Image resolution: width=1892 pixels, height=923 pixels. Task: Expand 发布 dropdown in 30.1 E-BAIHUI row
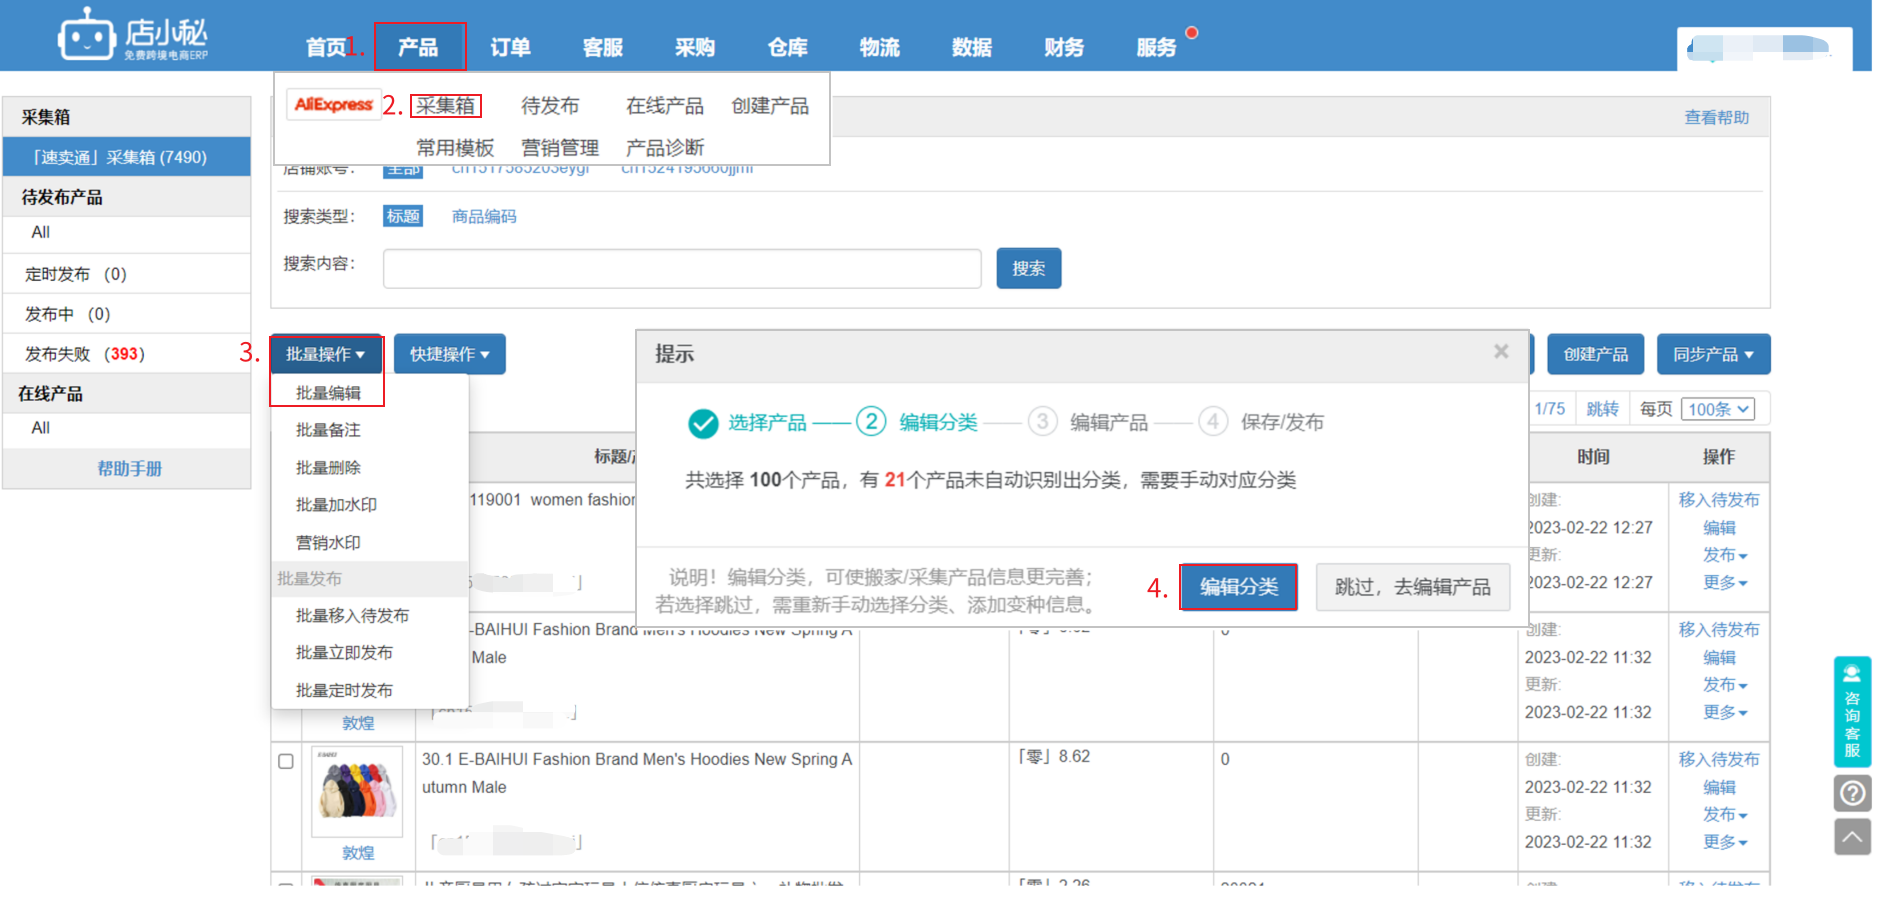coord(1724,815)
